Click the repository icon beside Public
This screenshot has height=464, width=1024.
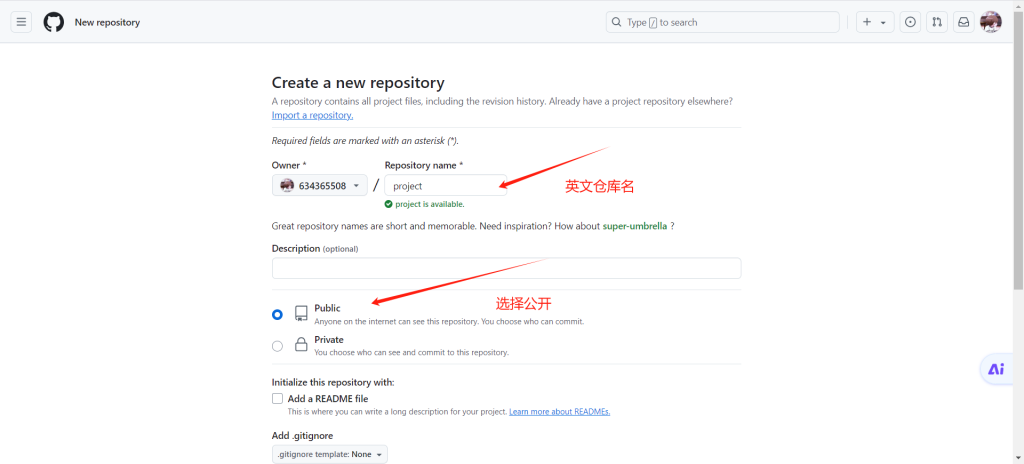301,314
